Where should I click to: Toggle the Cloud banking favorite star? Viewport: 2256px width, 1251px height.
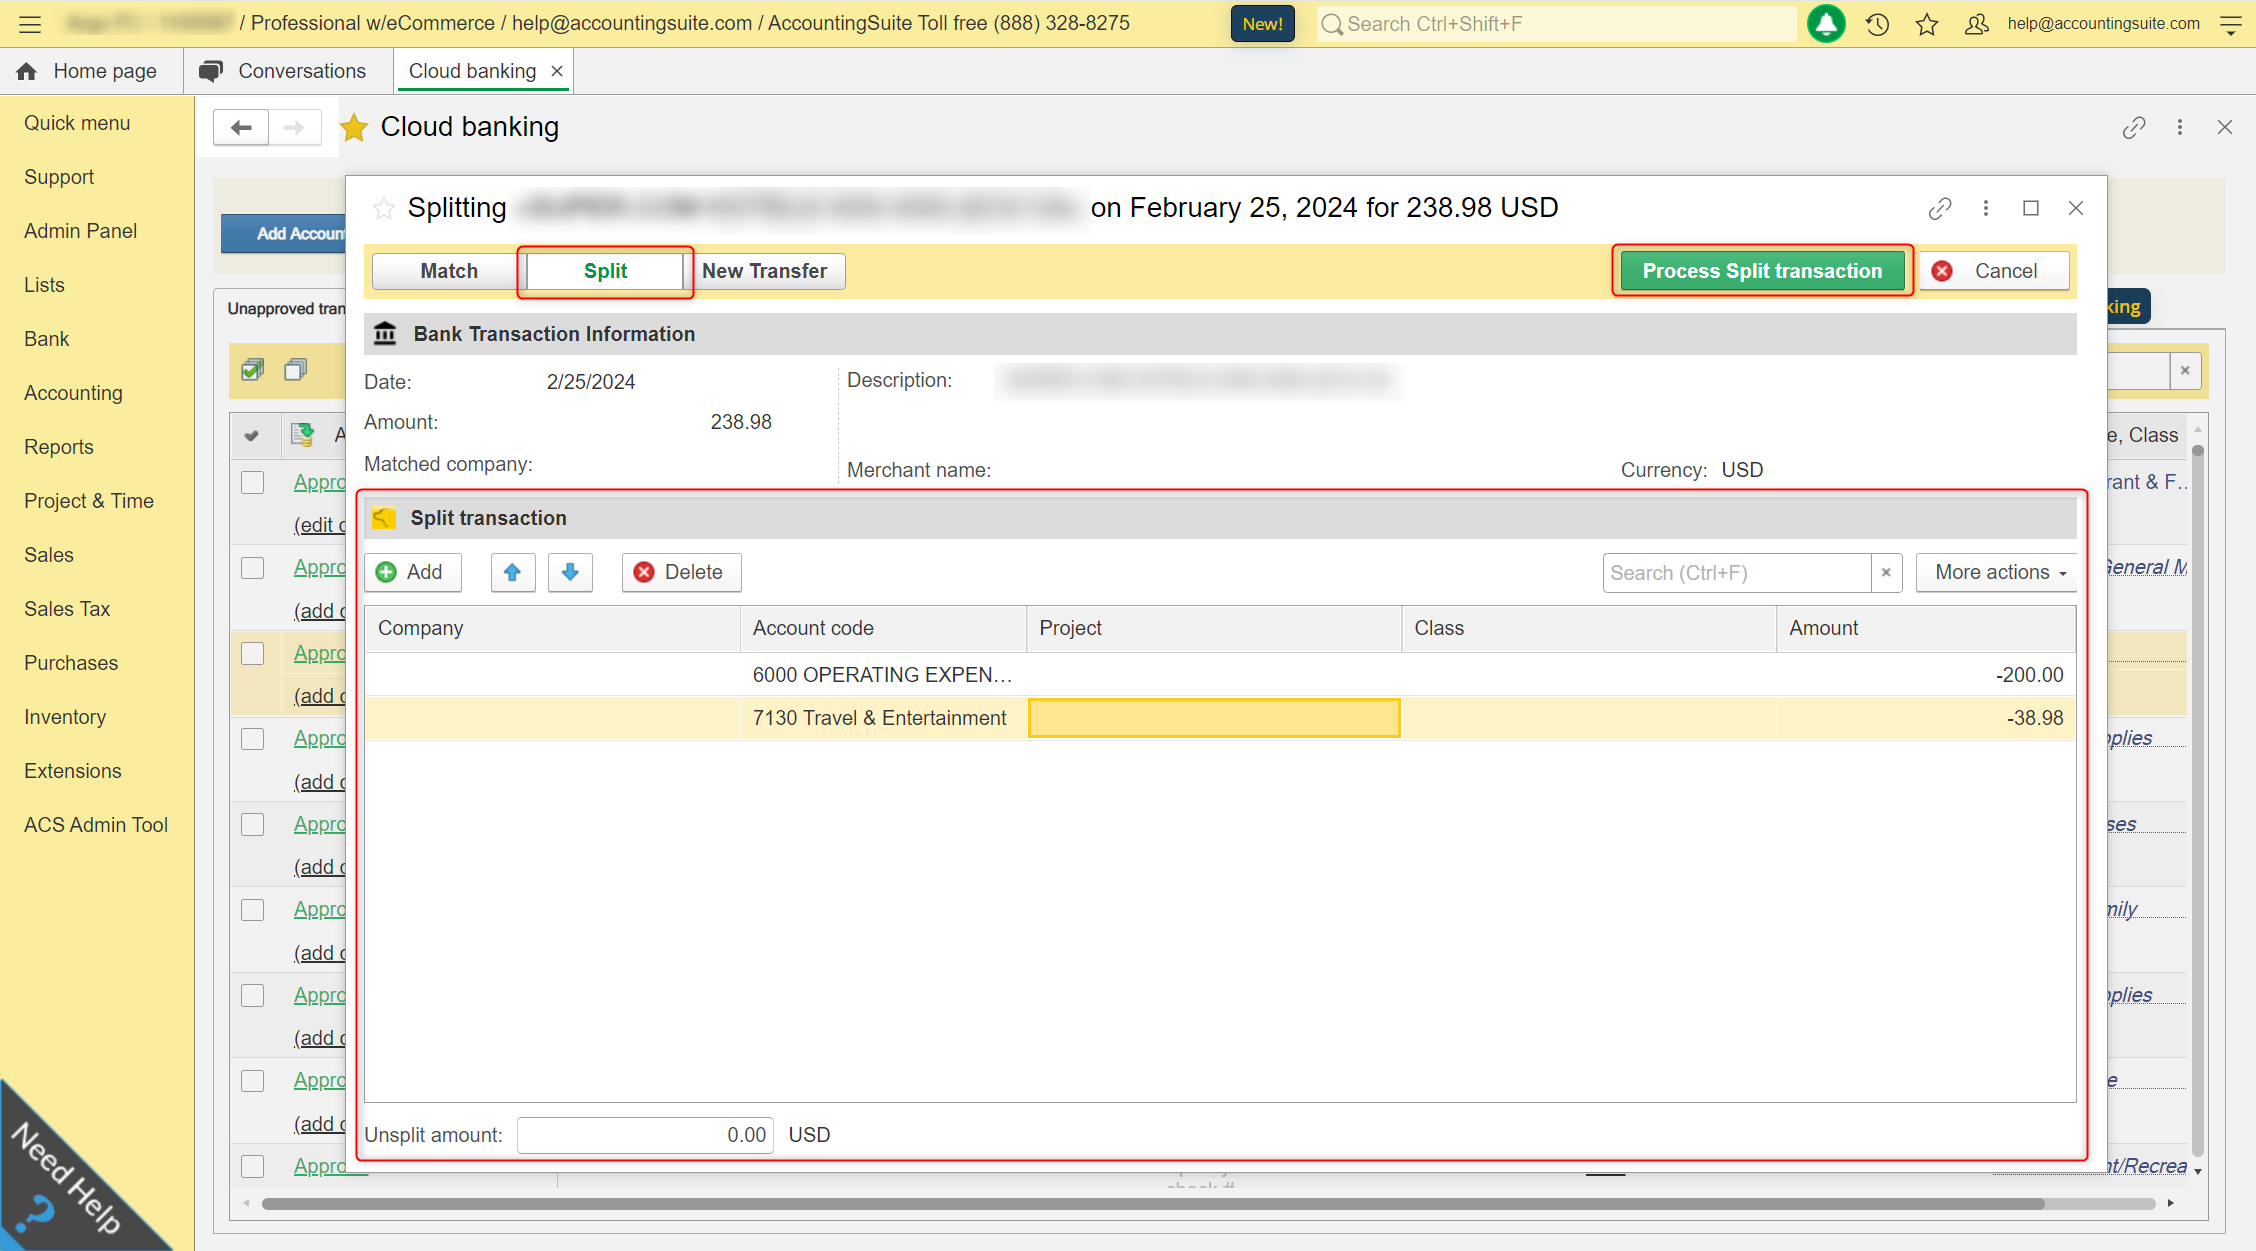point(354,128)
